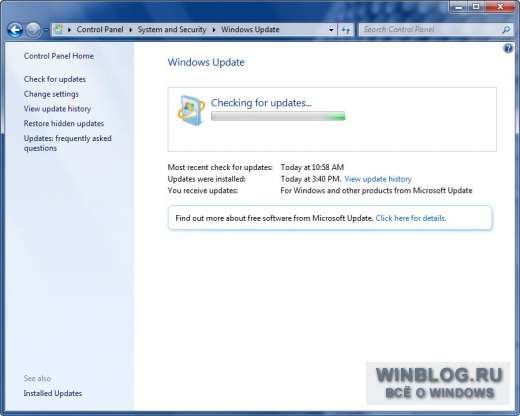Select the System and Security breadcrumb
This screenshot has width=520, height=416.
coord(172,29)
